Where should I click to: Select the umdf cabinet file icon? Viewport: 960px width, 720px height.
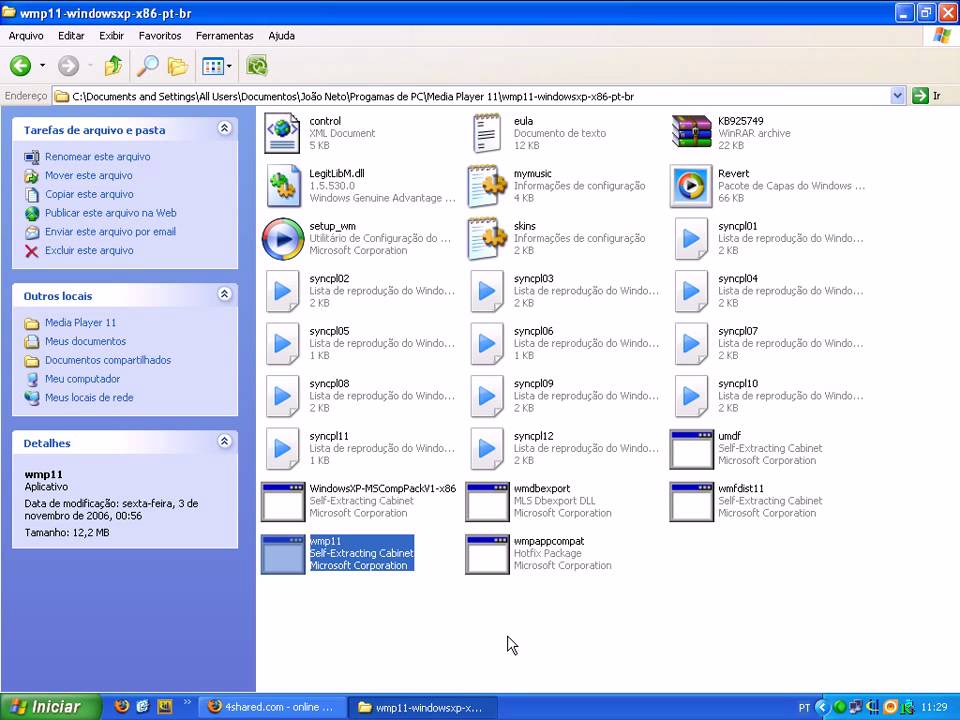(x=691, y=449)
